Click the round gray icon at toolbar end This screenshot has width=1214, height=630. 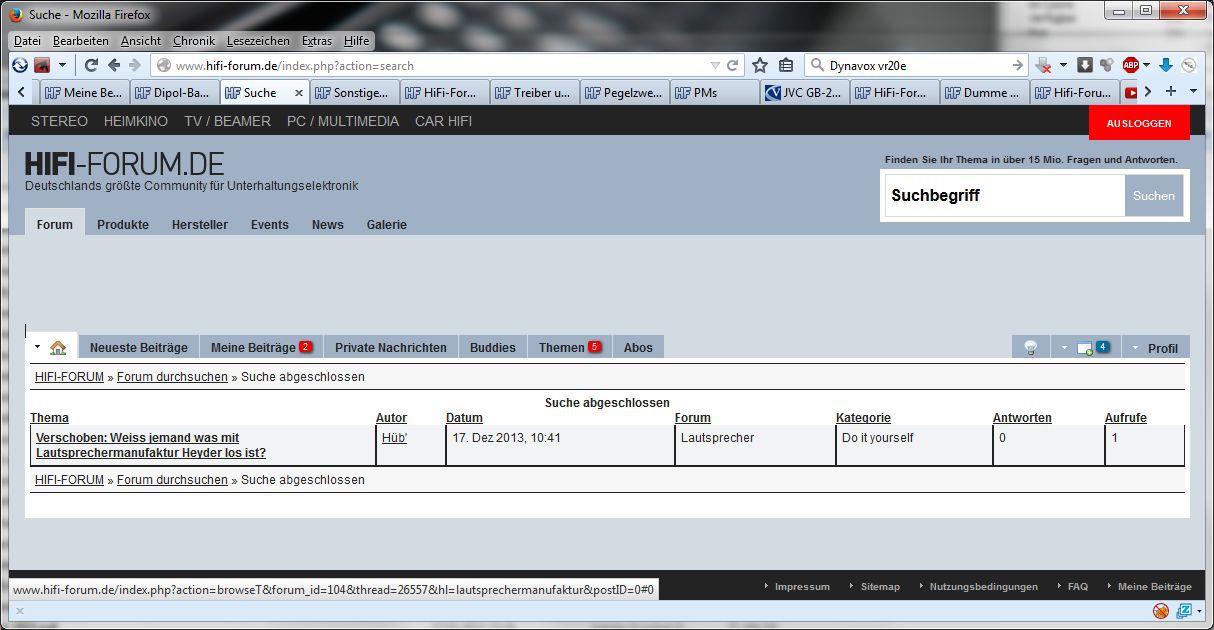1188,65
